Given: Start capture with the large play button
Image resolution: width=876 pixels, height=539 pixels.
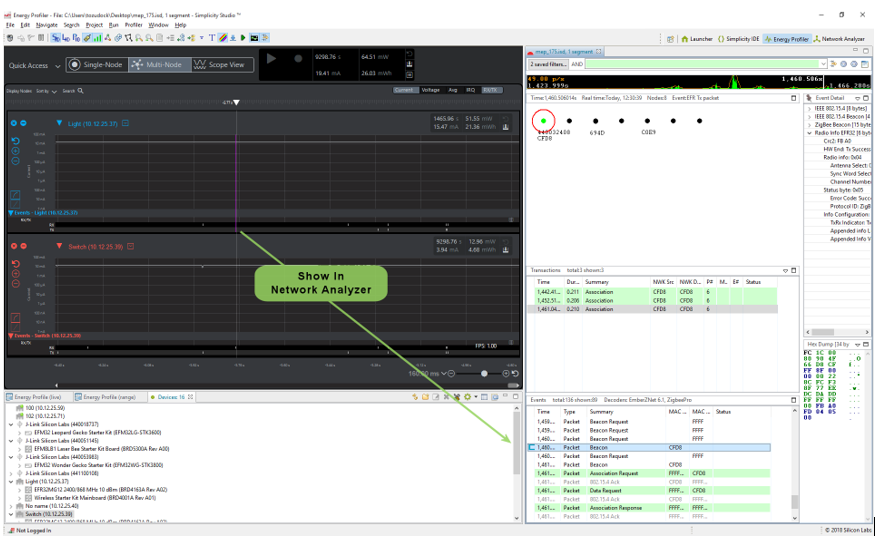Looking at the screenshot, I should point(272,59).
